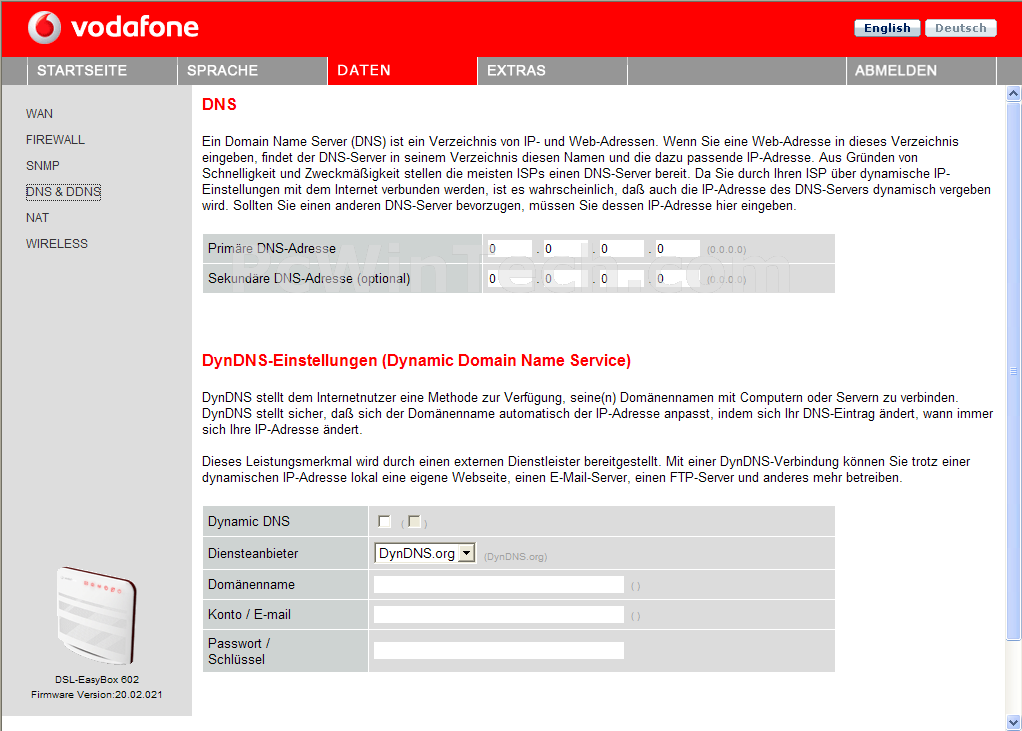The image size is (1022, 731).
Task: Open WIRELESS settings in sidebar
Action: tap(57, 244)
